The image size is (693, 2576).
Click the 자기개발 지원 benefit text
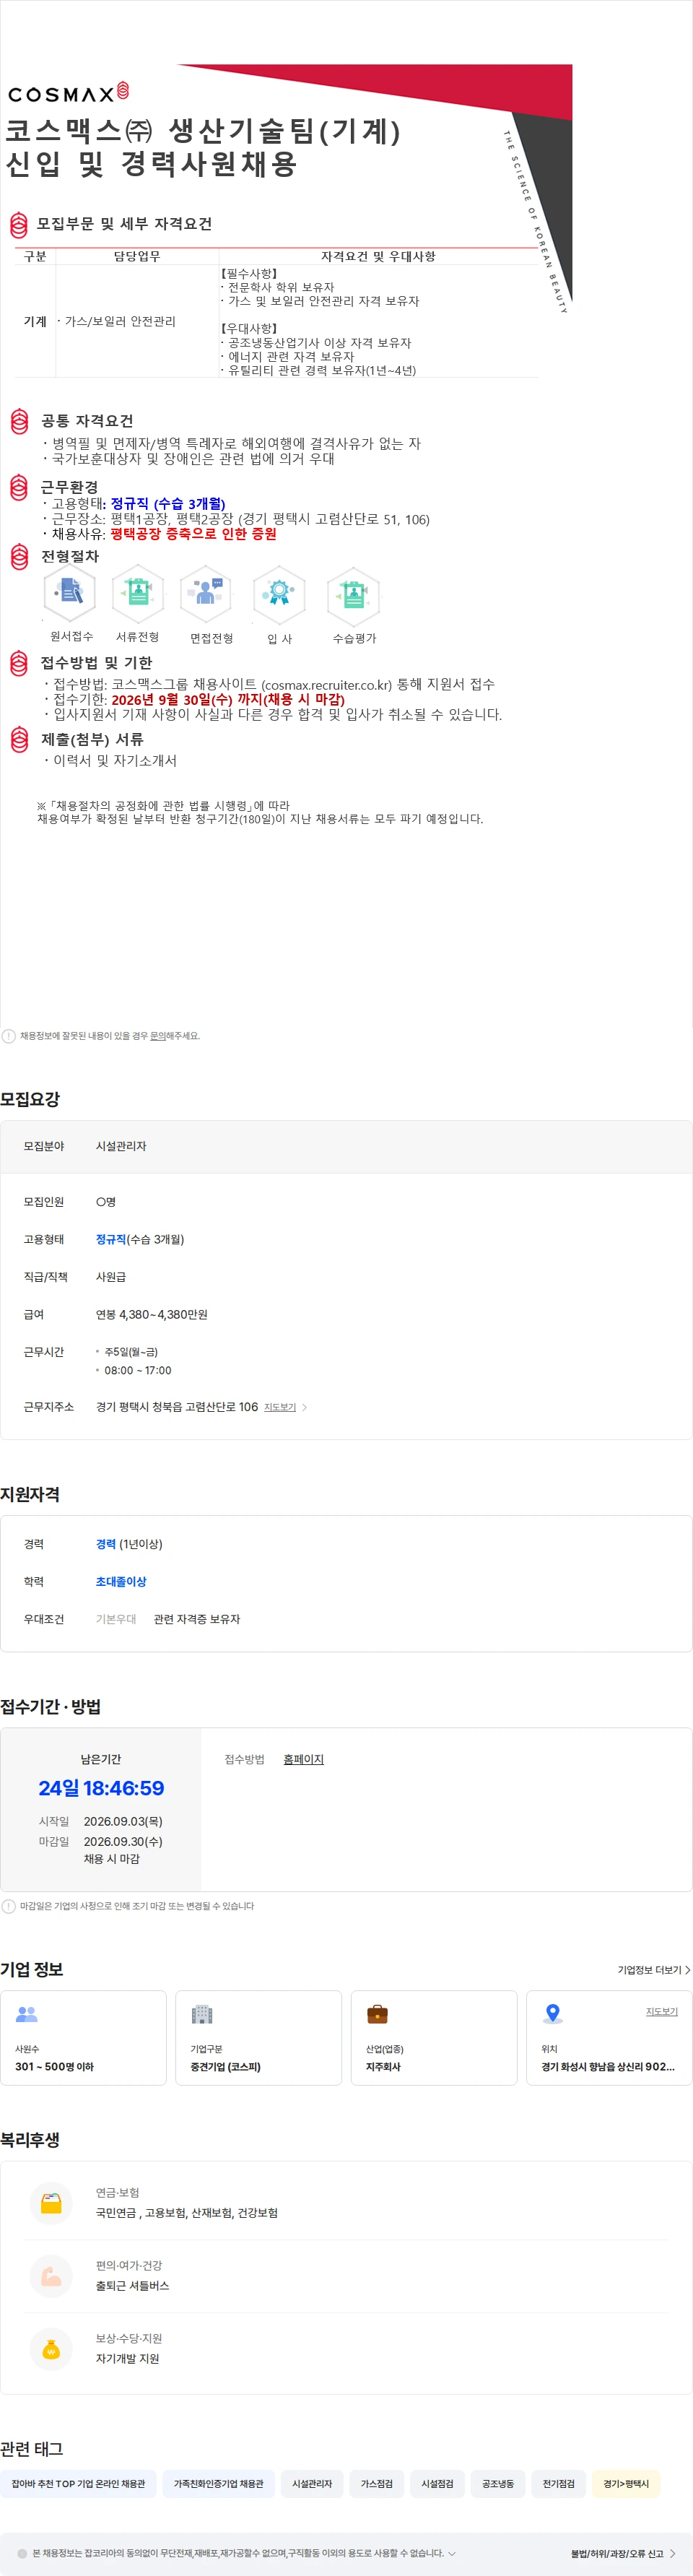click(x=127, y=2358)
